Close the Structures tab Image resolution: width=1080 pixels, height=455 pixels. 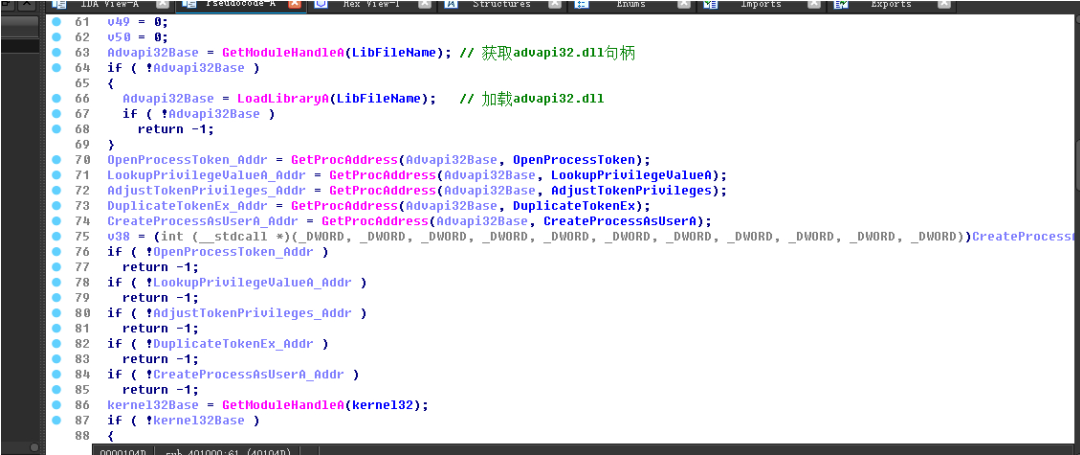pyautogui.click(x=554, y=4)
